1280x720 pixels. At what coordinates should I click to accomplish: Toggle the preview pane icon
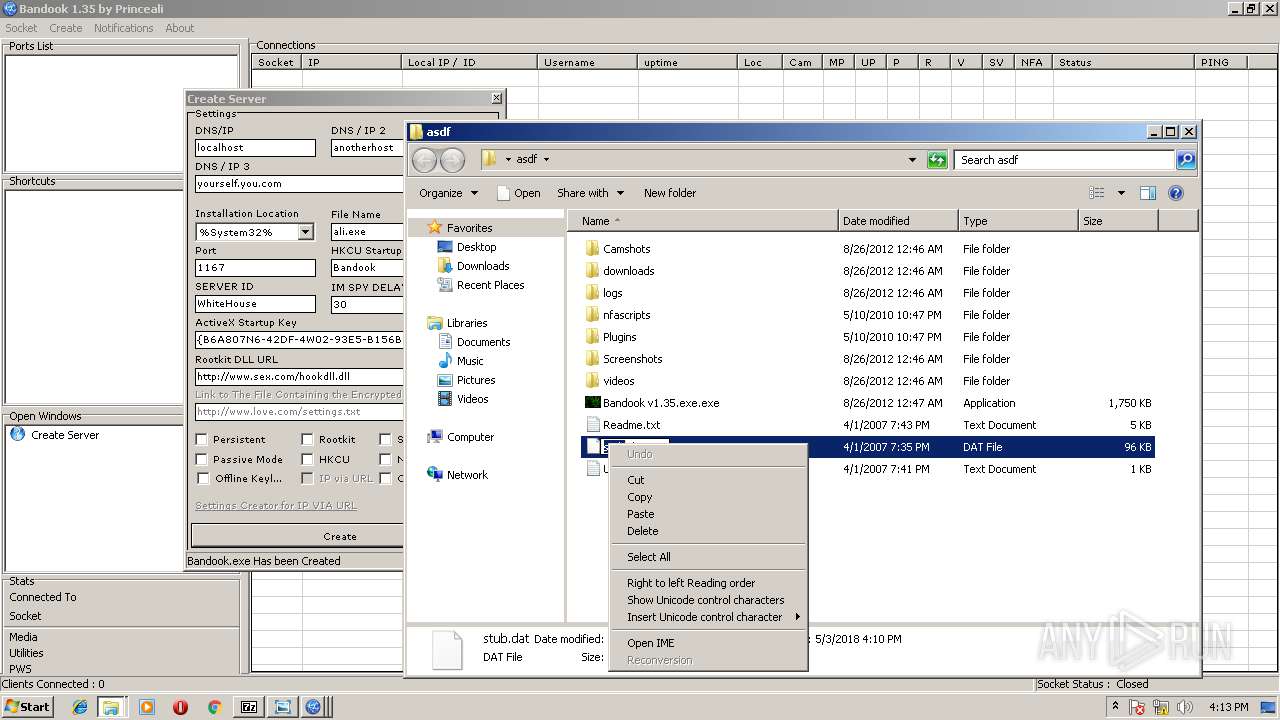1148,193
